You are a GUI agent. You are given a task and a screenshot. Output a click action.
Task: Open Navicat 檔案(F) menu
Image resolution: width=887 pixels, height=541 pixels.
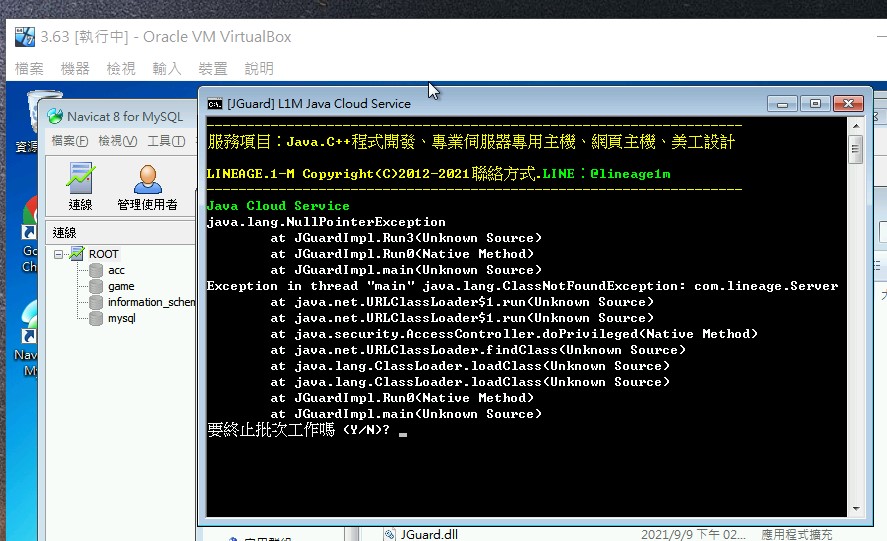coord(70,141)
